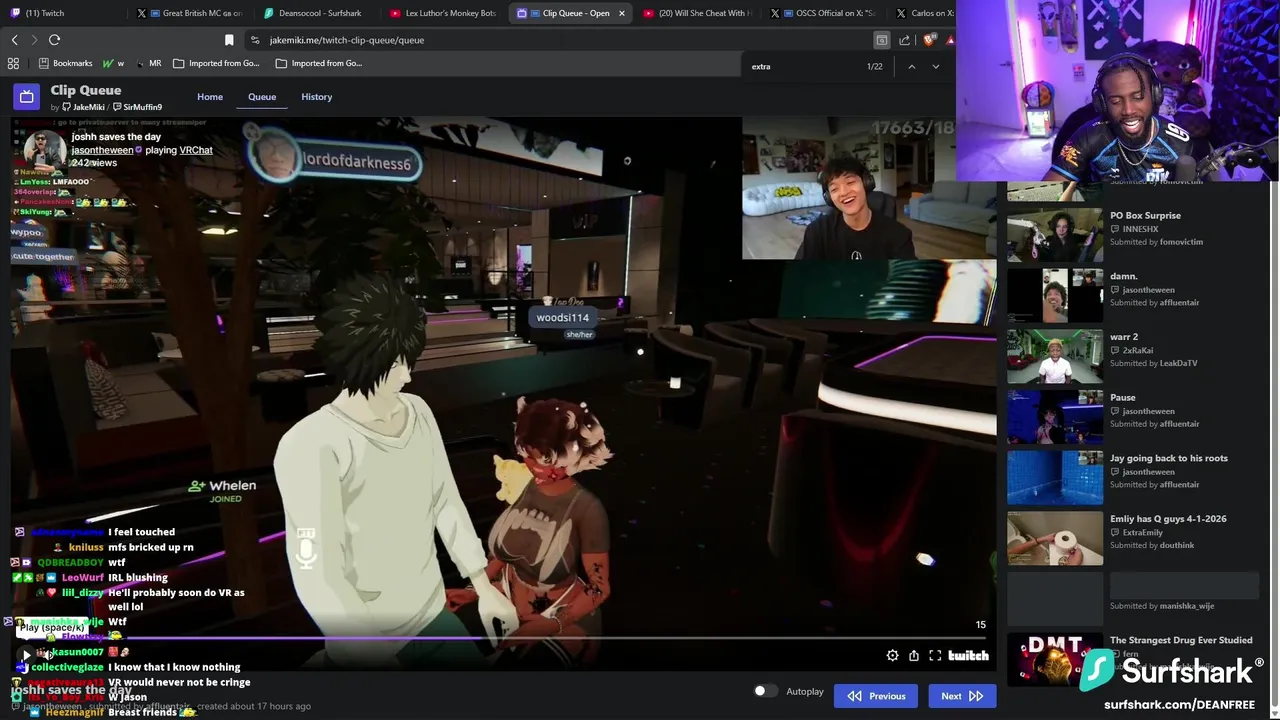Image resolution: width=1280 pixels, height=720 pixels.
Task: Click the Next clip button
Action: [x=962, y=696]
